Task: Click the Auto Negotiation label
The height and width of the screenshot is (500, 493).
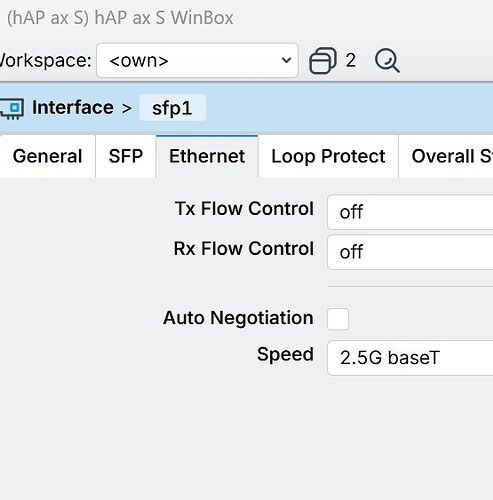Action: [238, 318]
